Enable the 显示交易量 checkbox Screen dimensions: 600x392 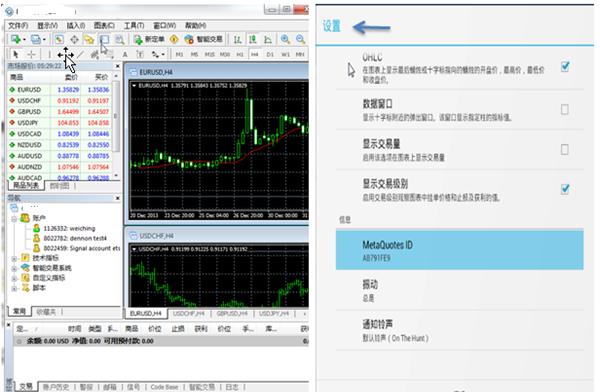564,149
